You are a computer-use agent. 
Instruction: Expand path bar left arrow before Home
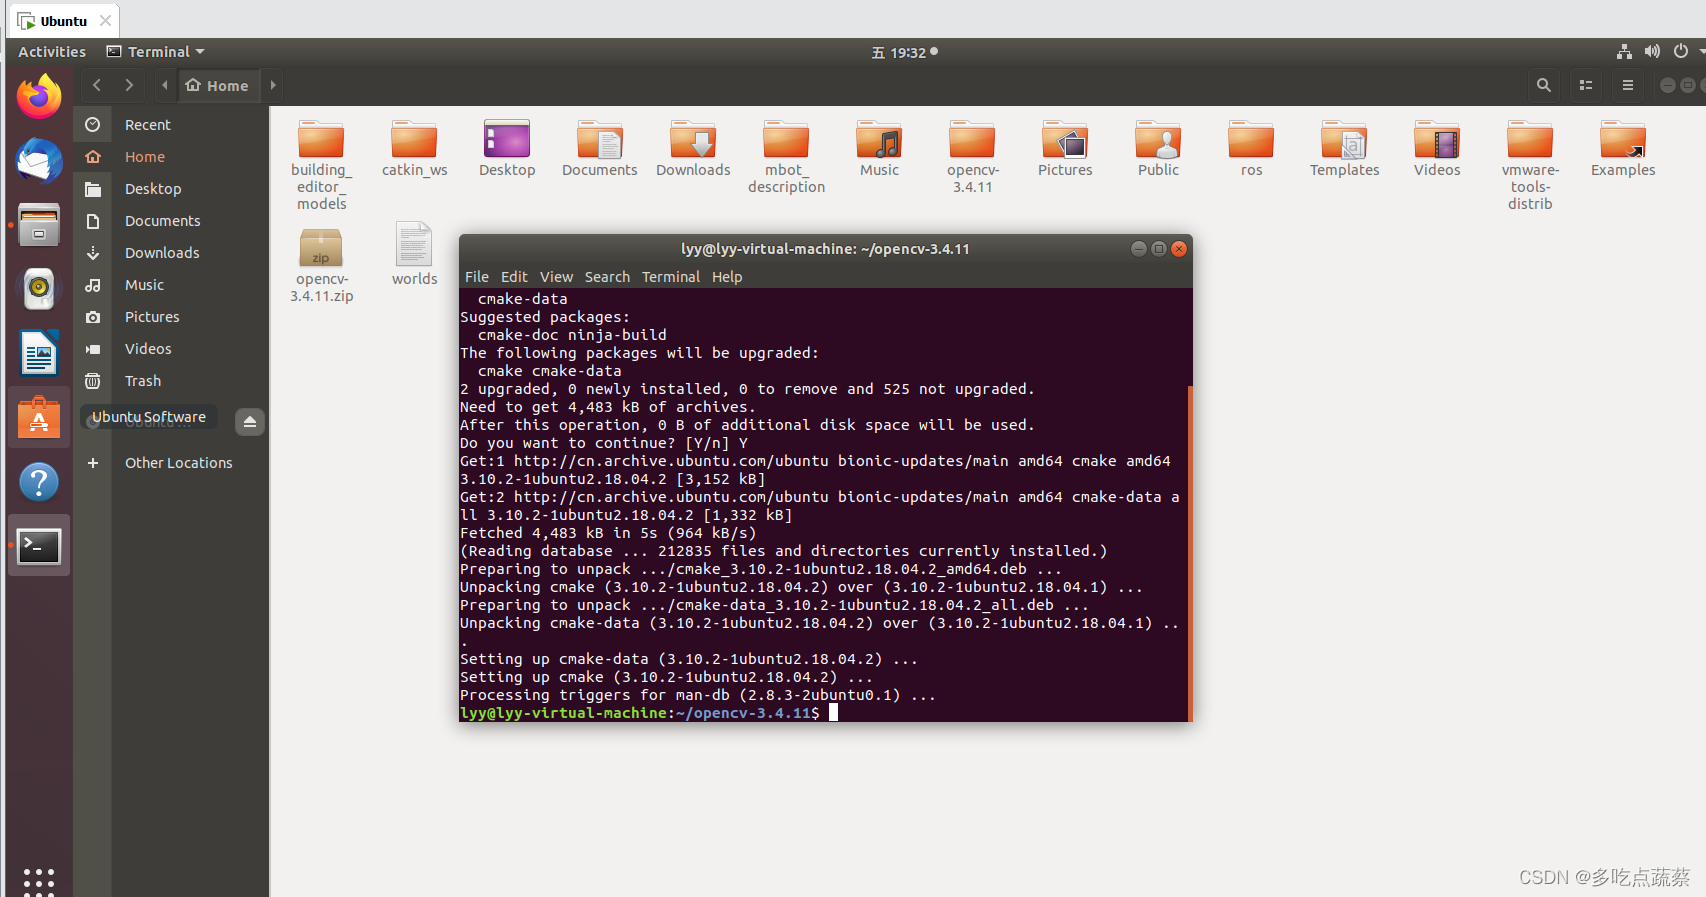click(x=164, y=85)
